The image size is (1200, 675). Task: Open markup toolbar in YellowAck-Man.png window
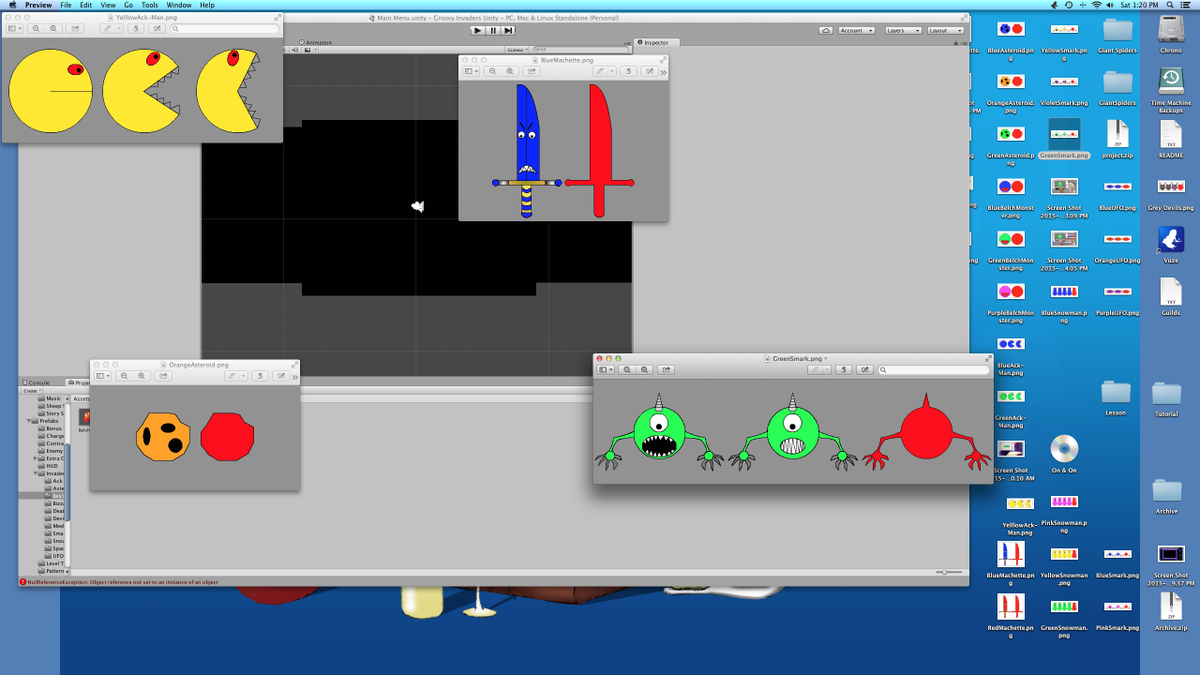[155, 28]
